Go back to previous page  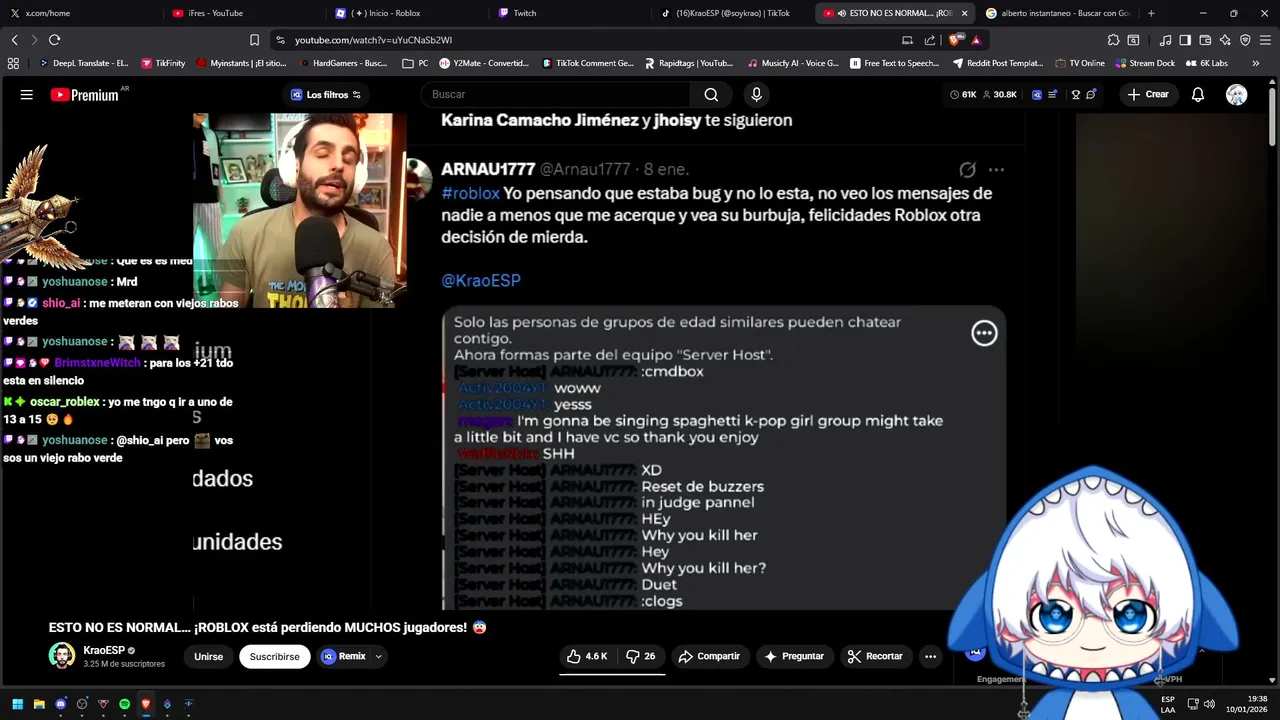(x=14, y=40)
